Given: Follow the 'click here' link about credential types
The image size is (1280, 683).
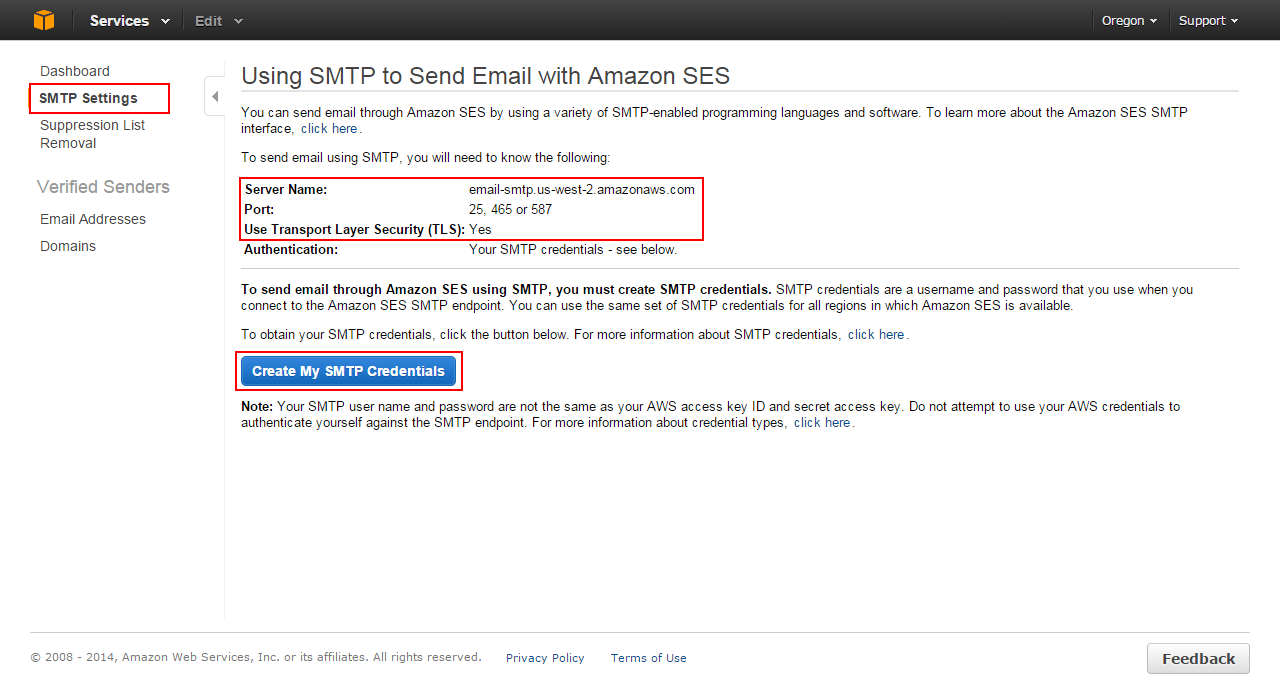Looking at the screenshot, I should pos(822,423).
